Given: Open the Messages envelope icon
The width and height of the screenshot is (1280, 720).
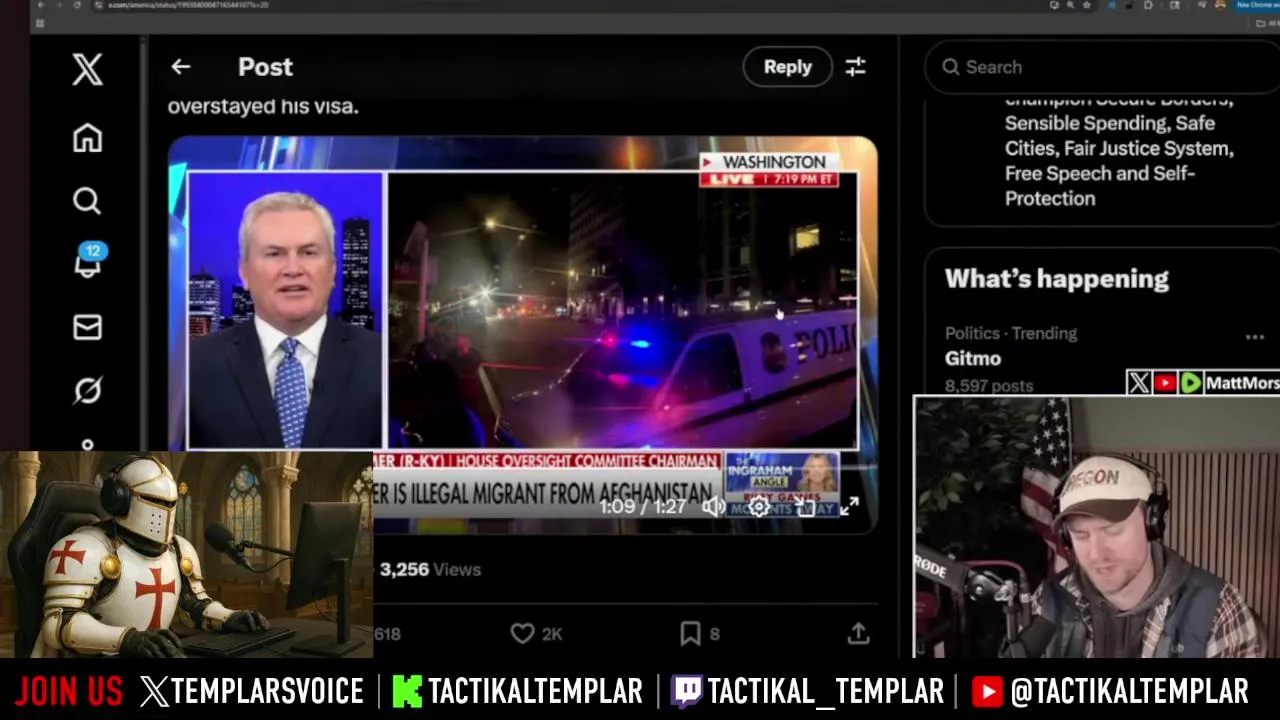Looking at the screenshot, I should coord(87,328).
